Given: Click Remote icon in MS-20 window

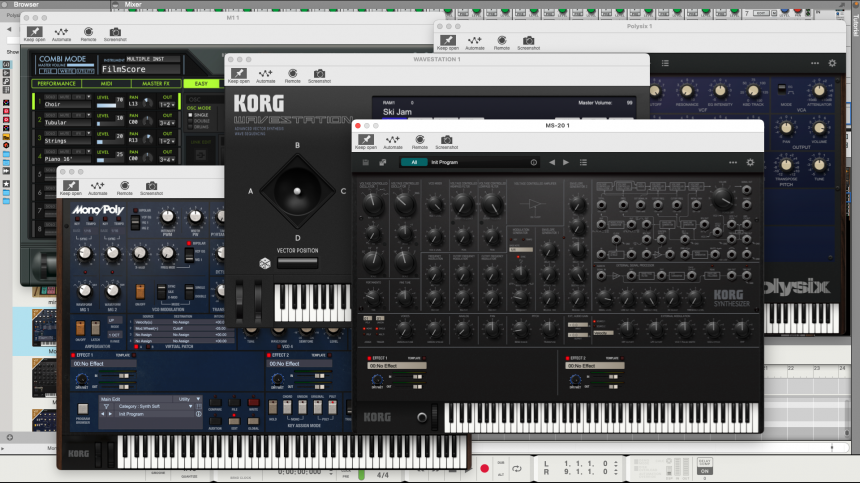Looking at the screenshot, I should pos(420,140).
